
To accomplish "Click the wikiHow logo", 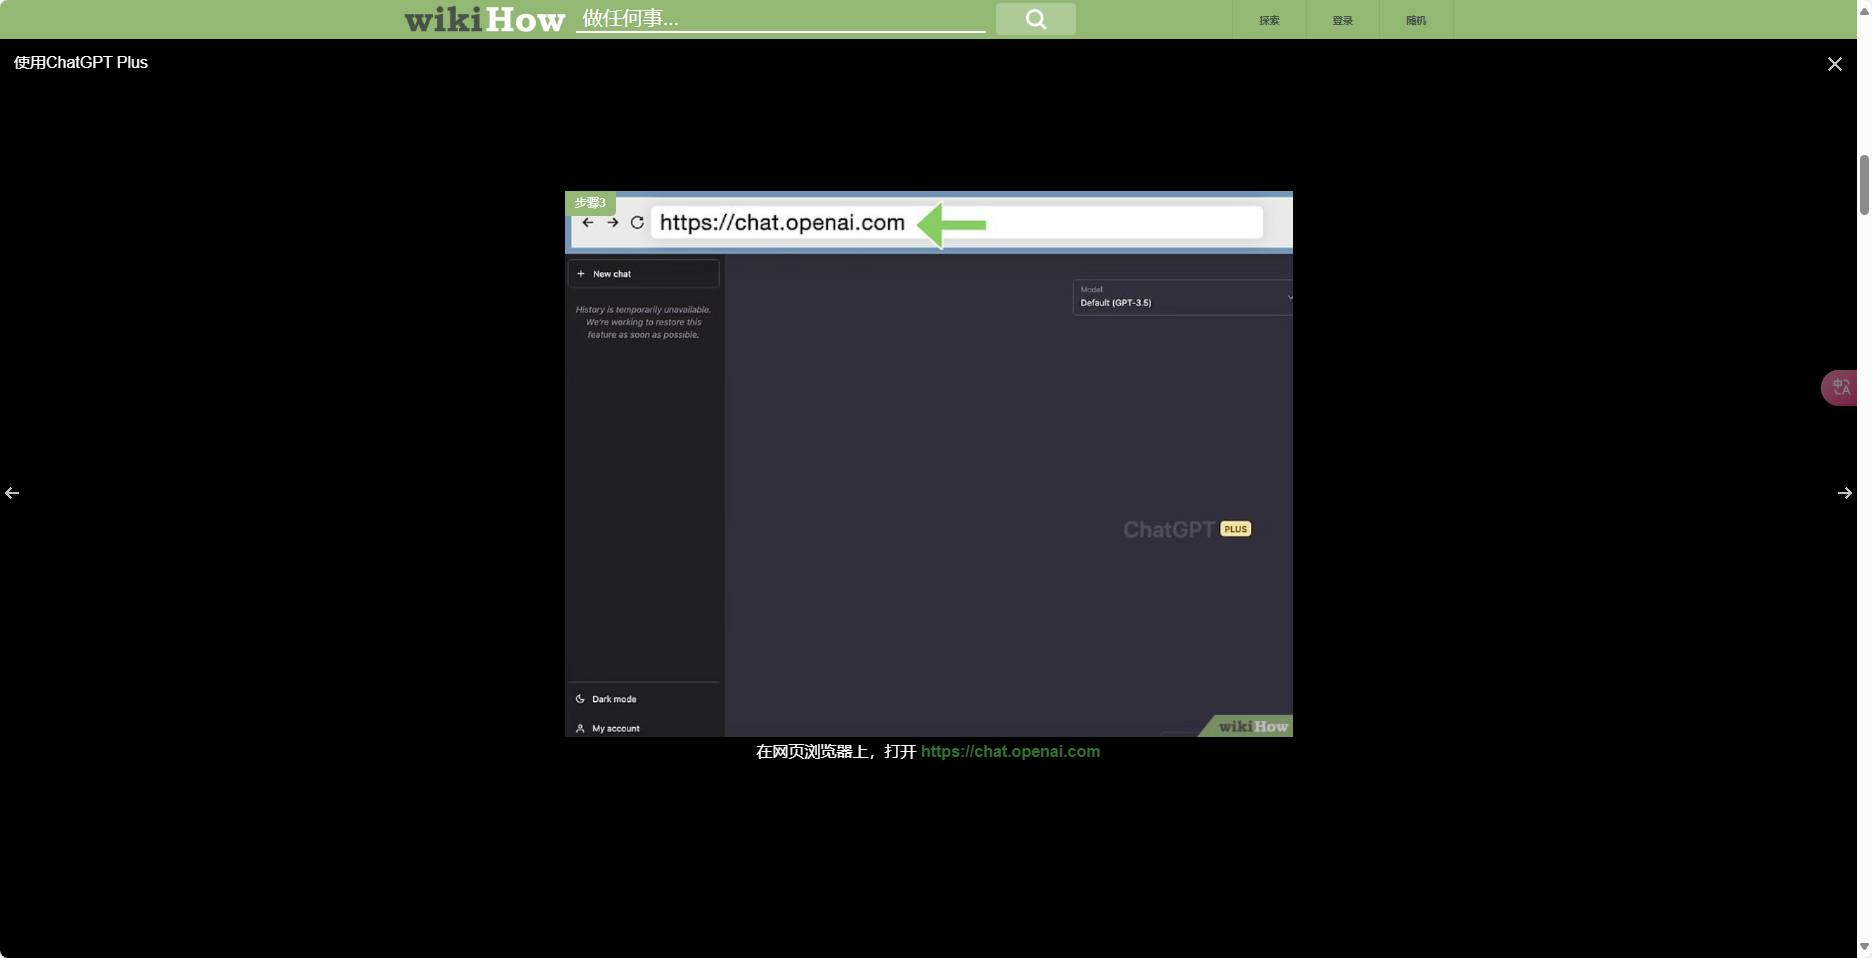I will click(x=484, y=18).
